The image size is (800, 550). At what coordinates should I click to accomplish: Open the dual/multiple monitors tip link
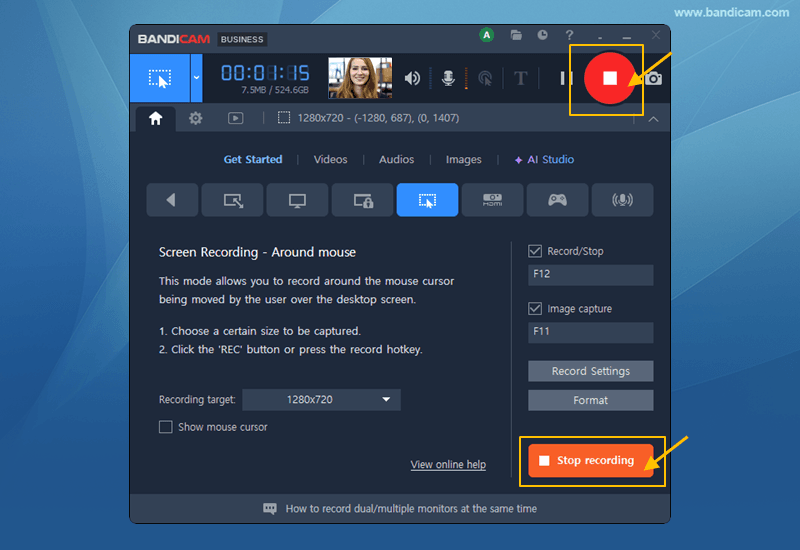(411, 509)
